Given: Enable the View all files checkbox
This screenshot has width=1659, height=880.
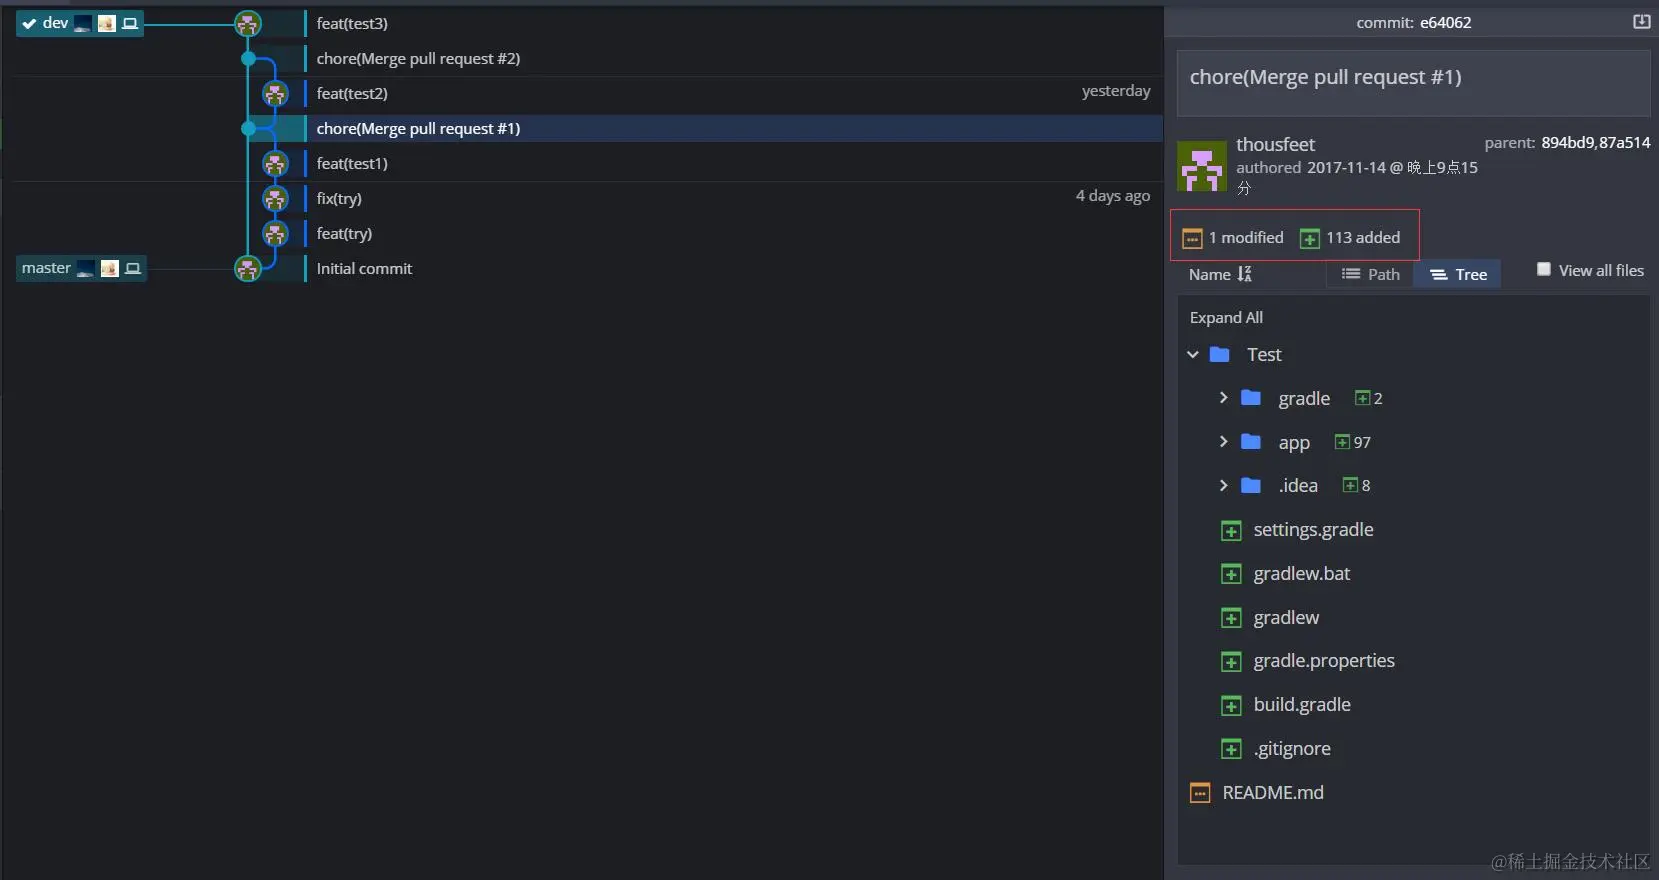Looking at the screenshot, I should tap(1543, 270).
